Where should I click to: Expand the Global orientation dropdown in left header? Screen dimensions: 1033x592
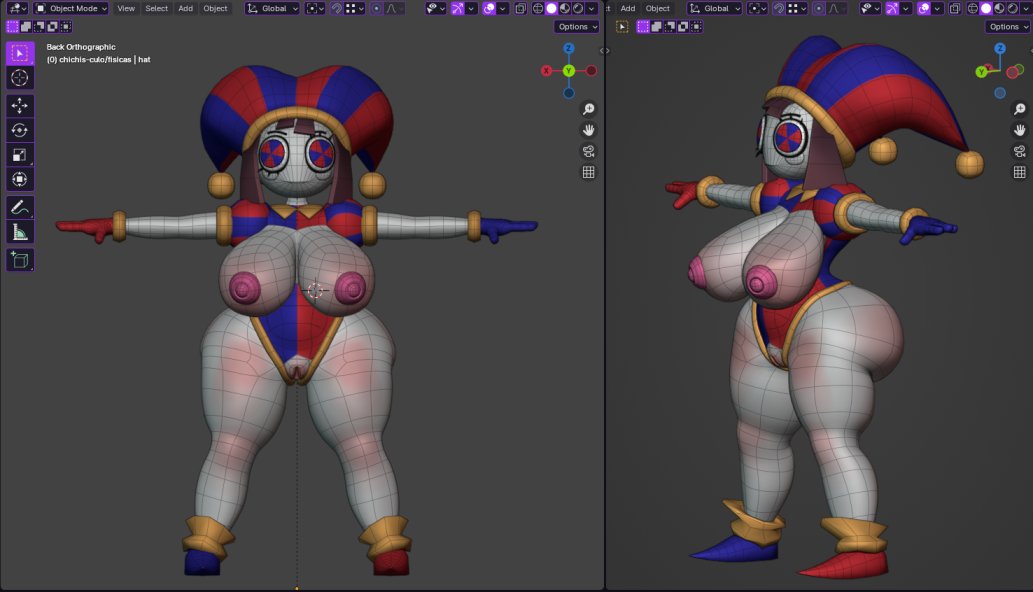[272, 8]
